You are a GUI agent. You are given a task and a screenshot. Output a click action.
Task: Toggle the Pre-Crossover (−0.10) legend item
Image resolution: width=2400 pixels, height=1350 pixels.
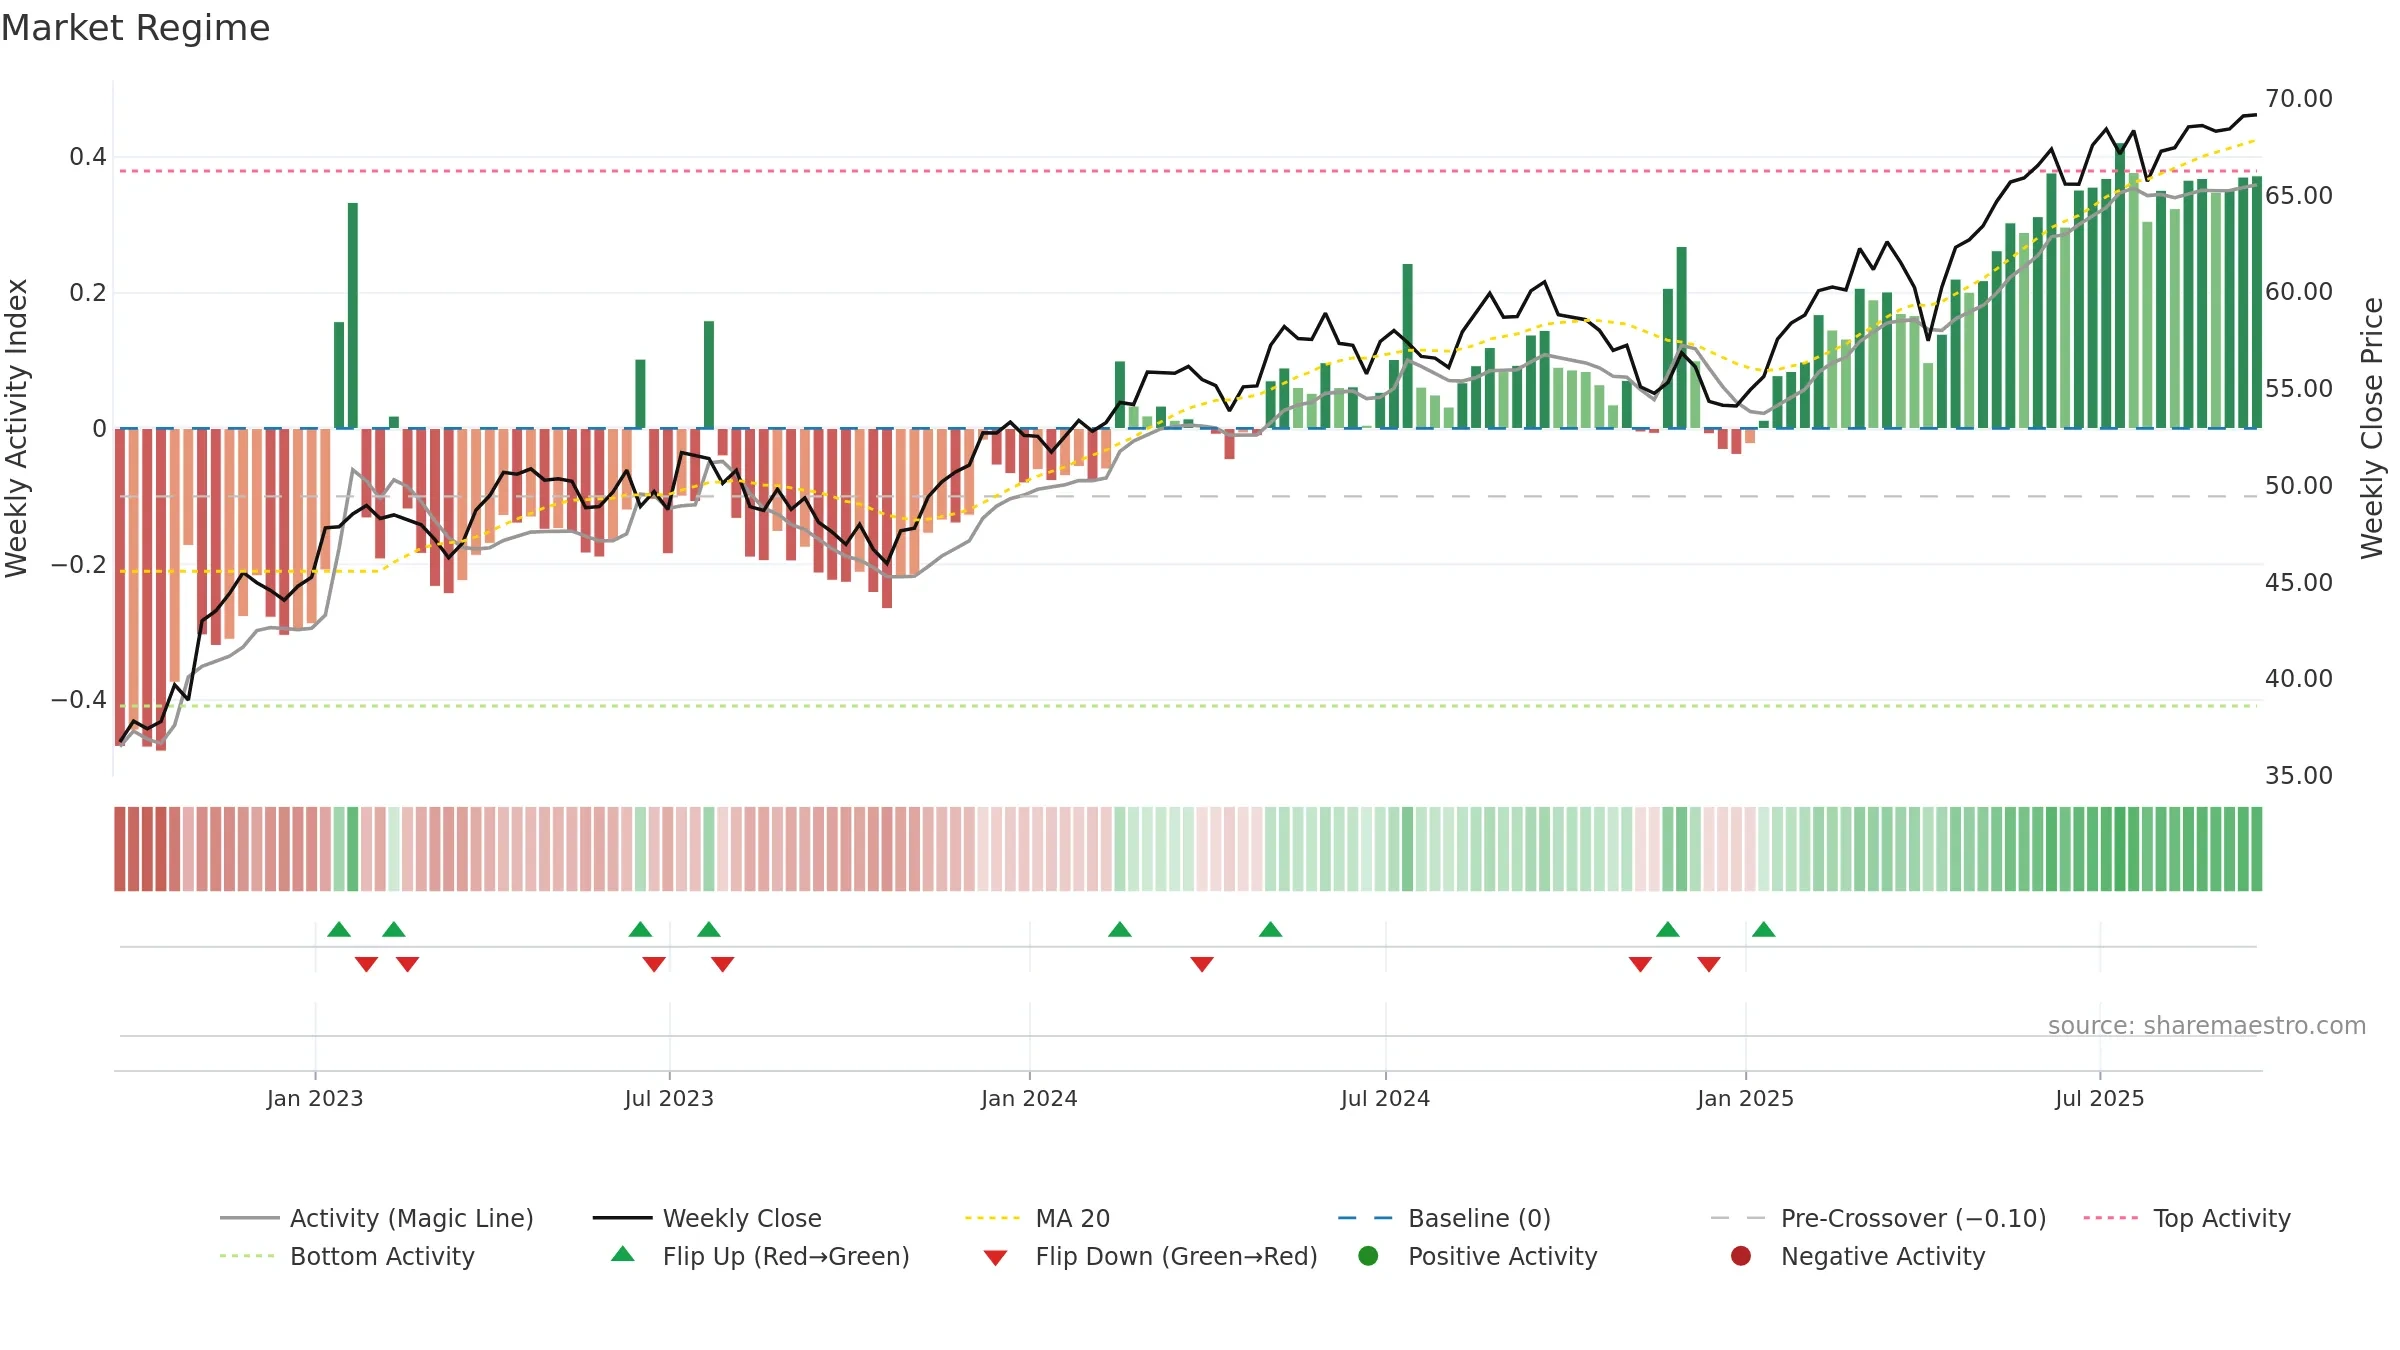(1878, 1218)
